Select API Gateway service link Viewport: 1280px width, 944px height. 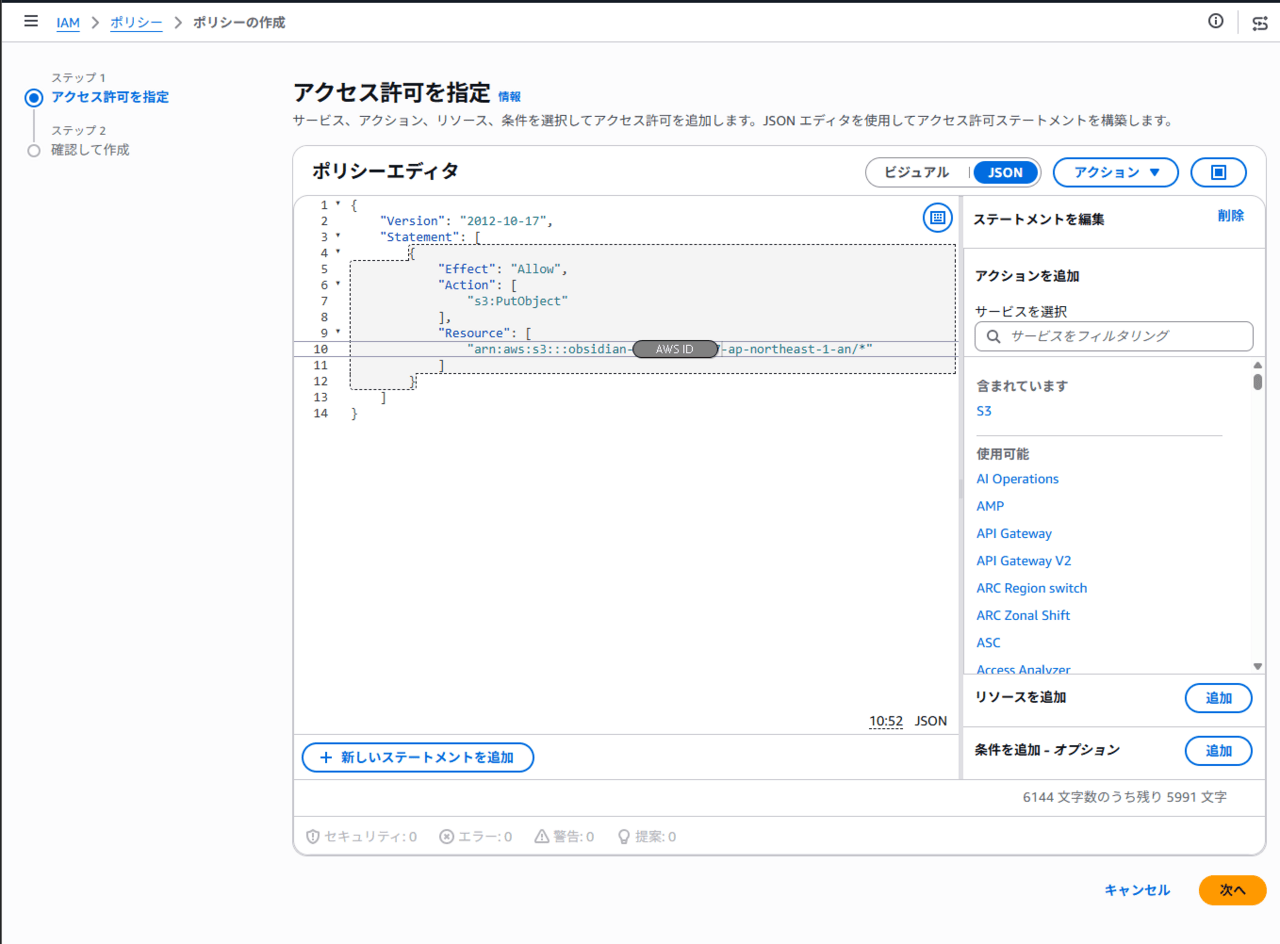(1014, 534)
